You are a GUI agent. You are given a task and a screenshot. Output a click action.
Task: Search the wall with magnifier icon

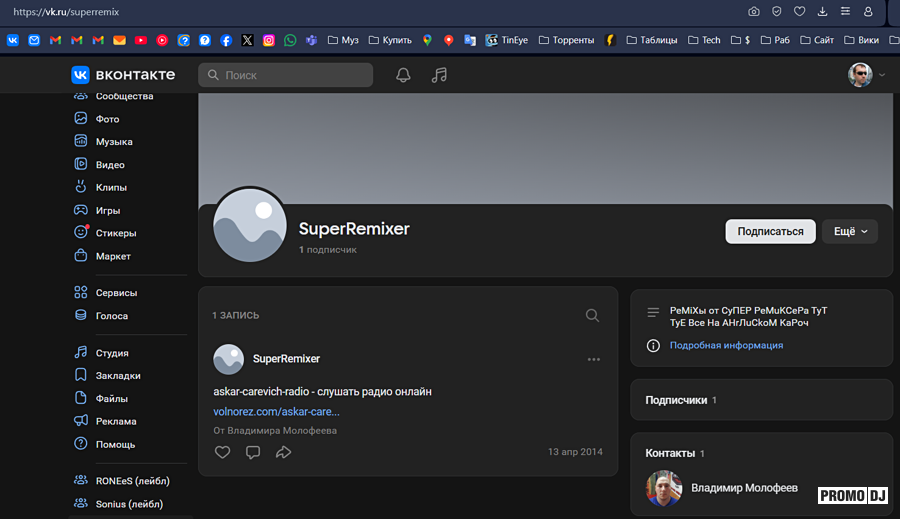(x=592, y=315)
